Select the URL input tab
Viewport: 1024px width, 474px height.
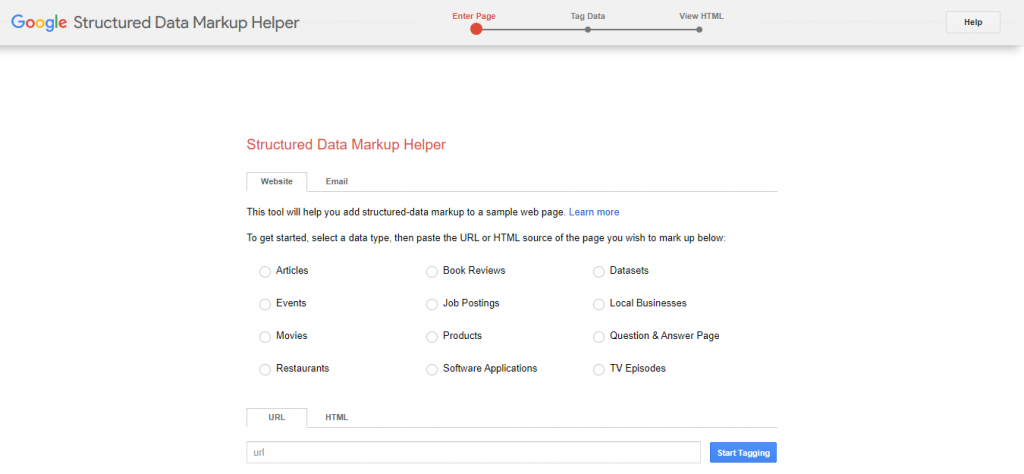click(276, 417)
